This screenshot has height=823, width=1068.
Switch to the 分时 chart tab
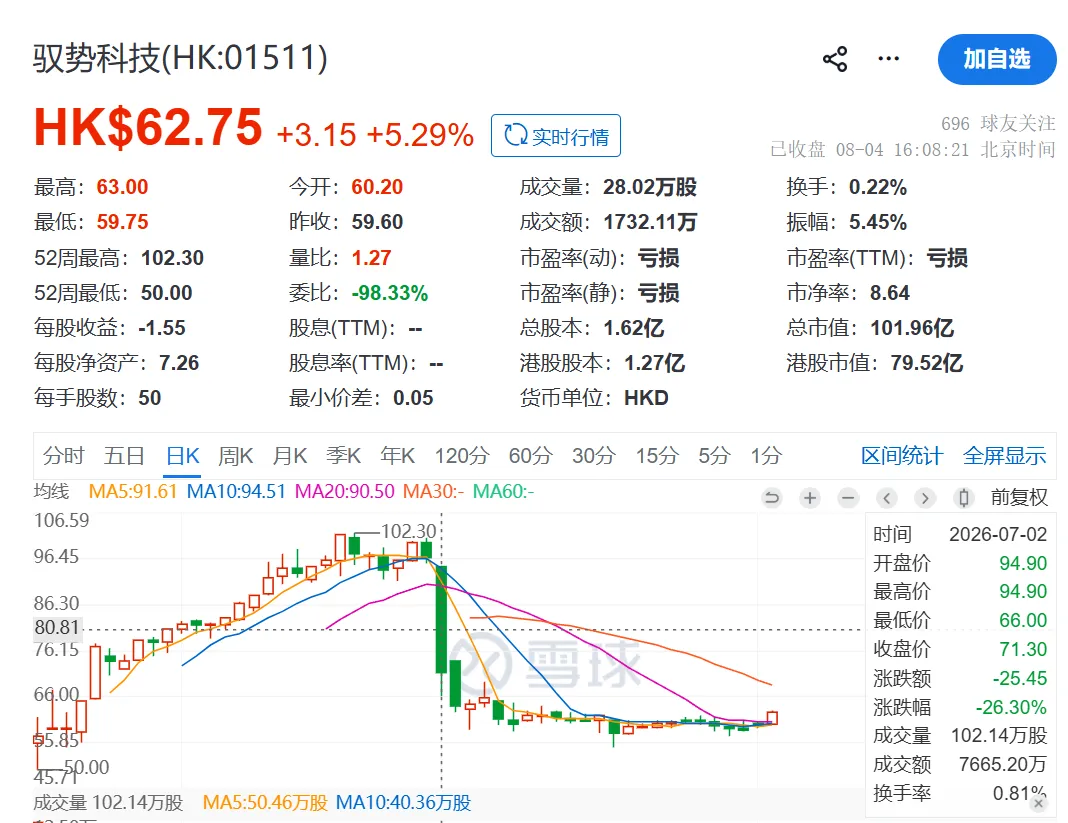pos(64,455)
